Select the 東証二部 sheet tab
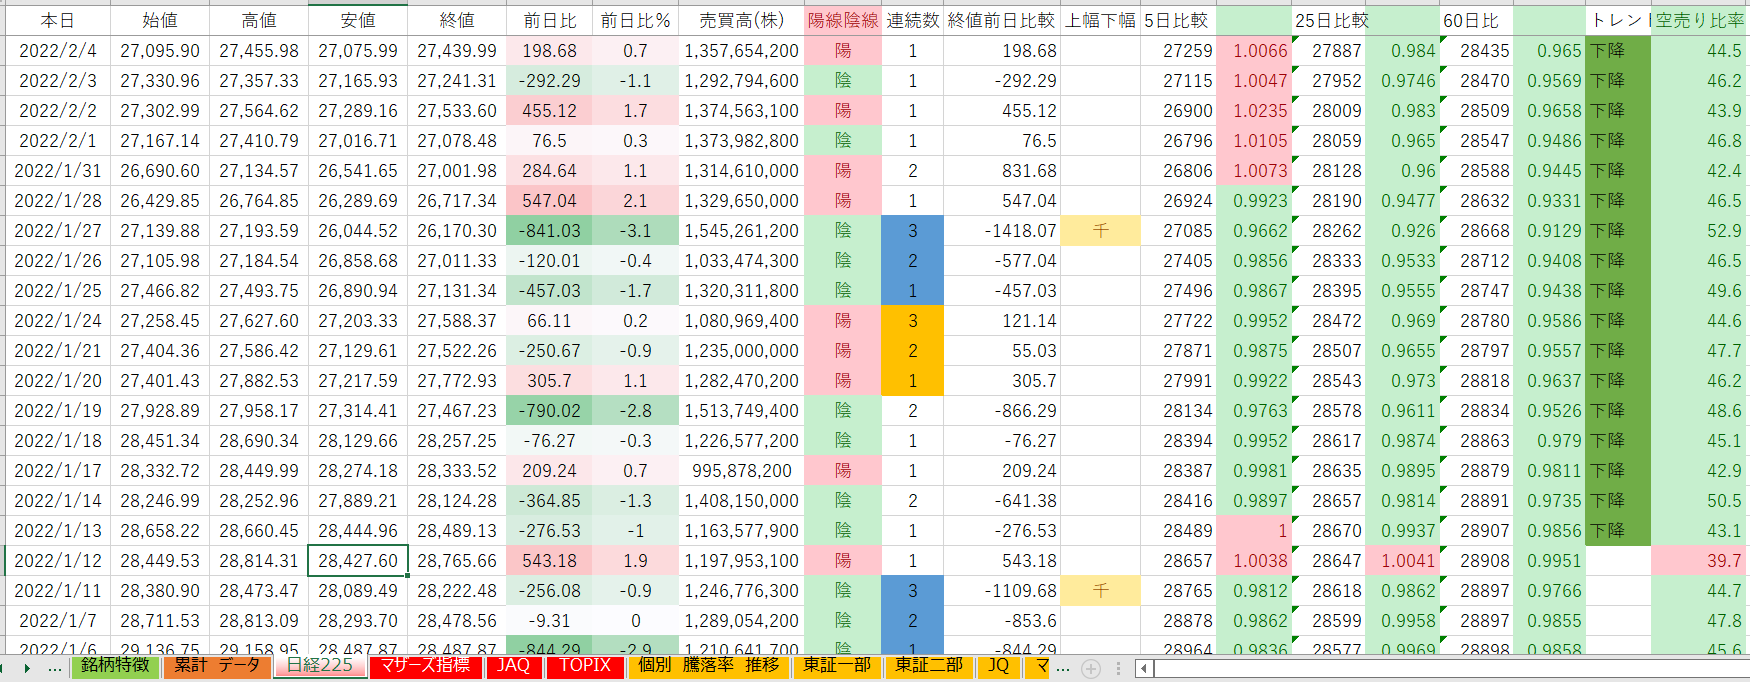Image resolution: width=1750 pixels, height=682 pixels. point(928,666)
